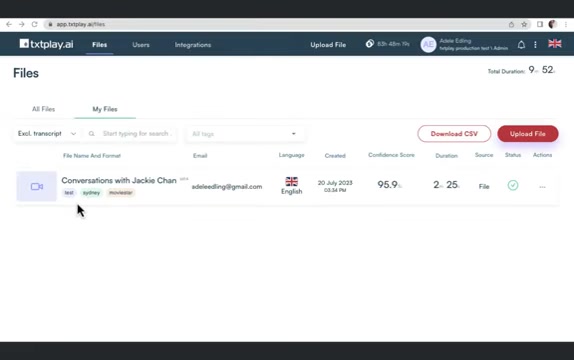This screenshot has height=360, width=574.
Task: Click the red Upload File button
Action: click(x=528, y=134)
